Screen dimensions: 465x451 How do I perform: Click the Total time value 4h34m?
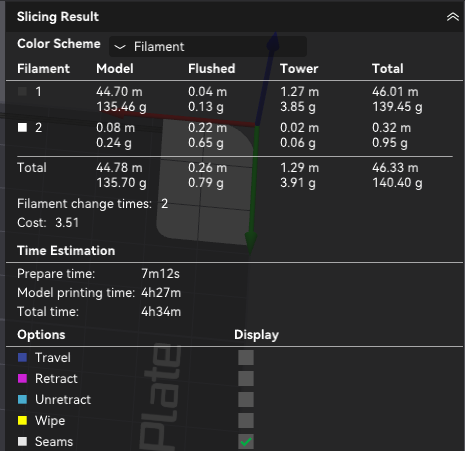coord(161,312)
